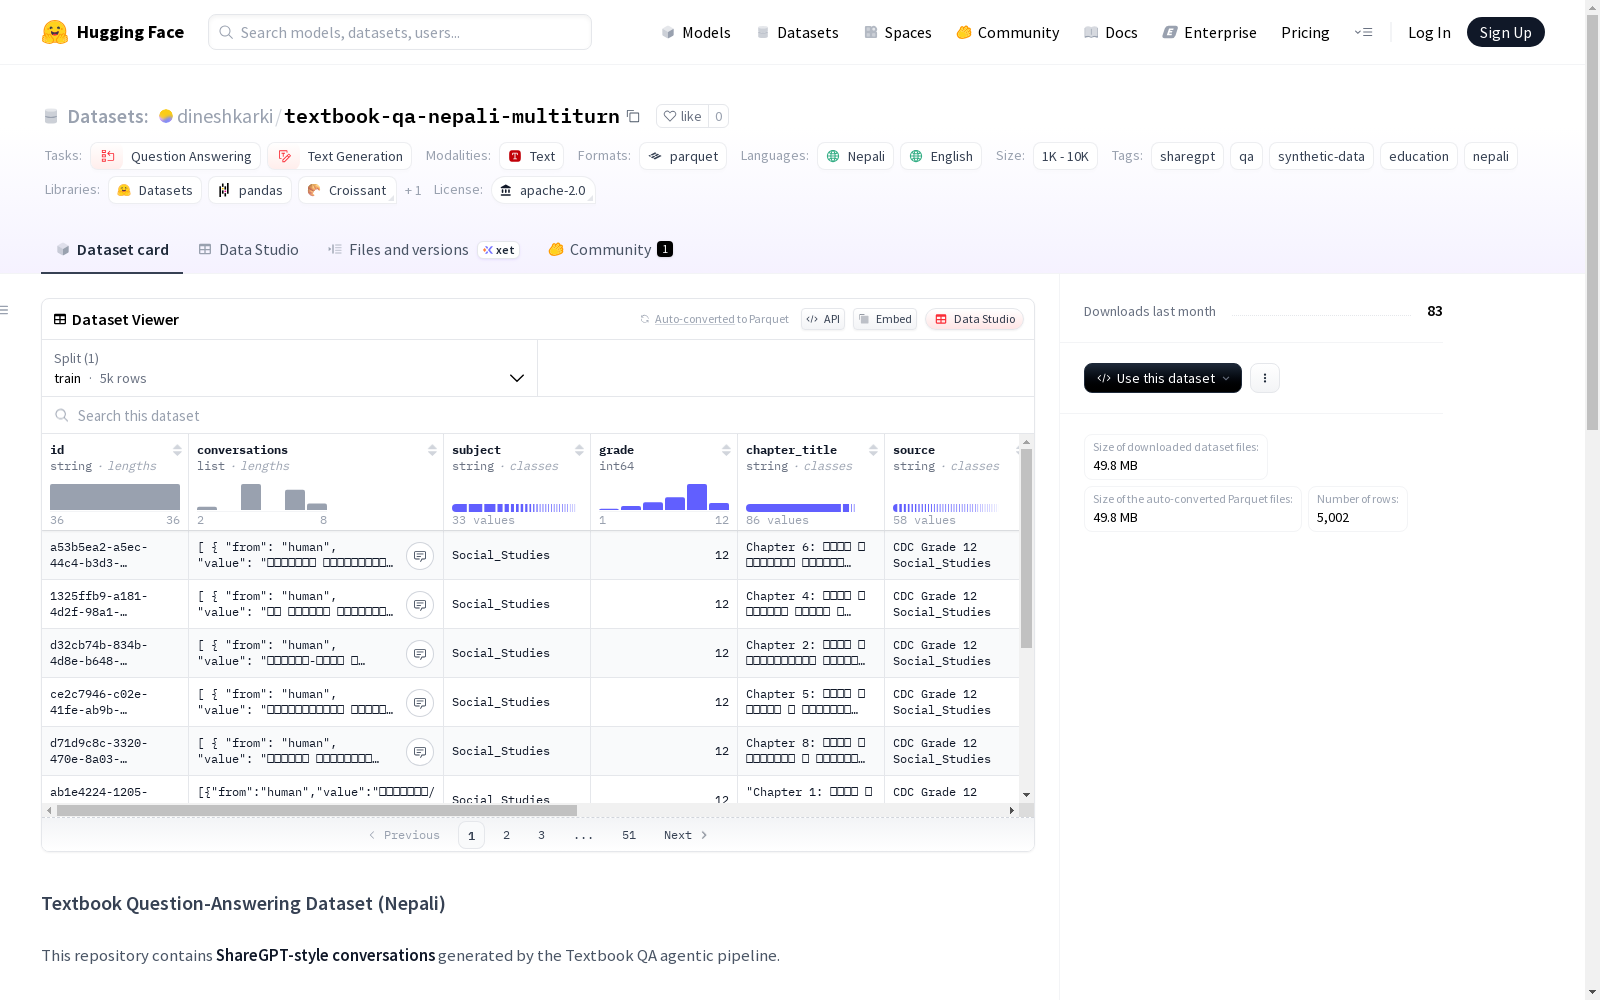
Task: Open conversation preview for row d32cb74b
Action: [x=420, y=654]
